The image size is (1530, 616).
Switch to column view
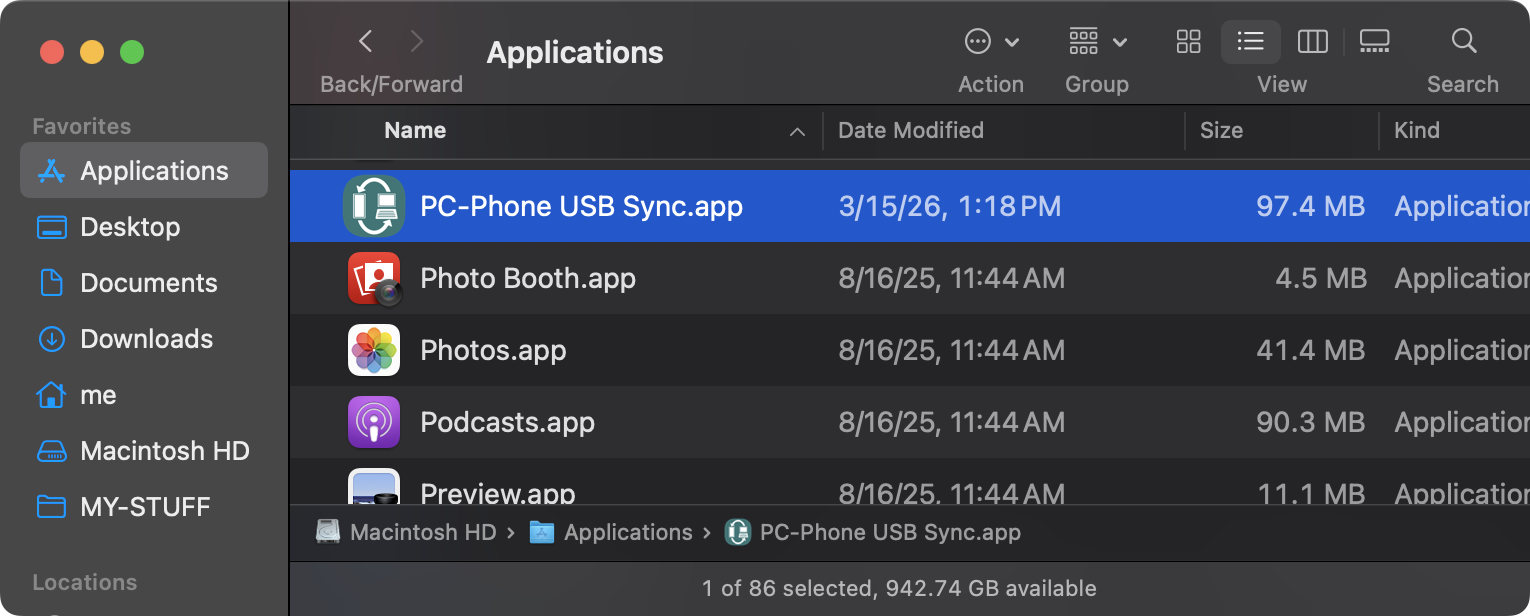pos(1312,41)
